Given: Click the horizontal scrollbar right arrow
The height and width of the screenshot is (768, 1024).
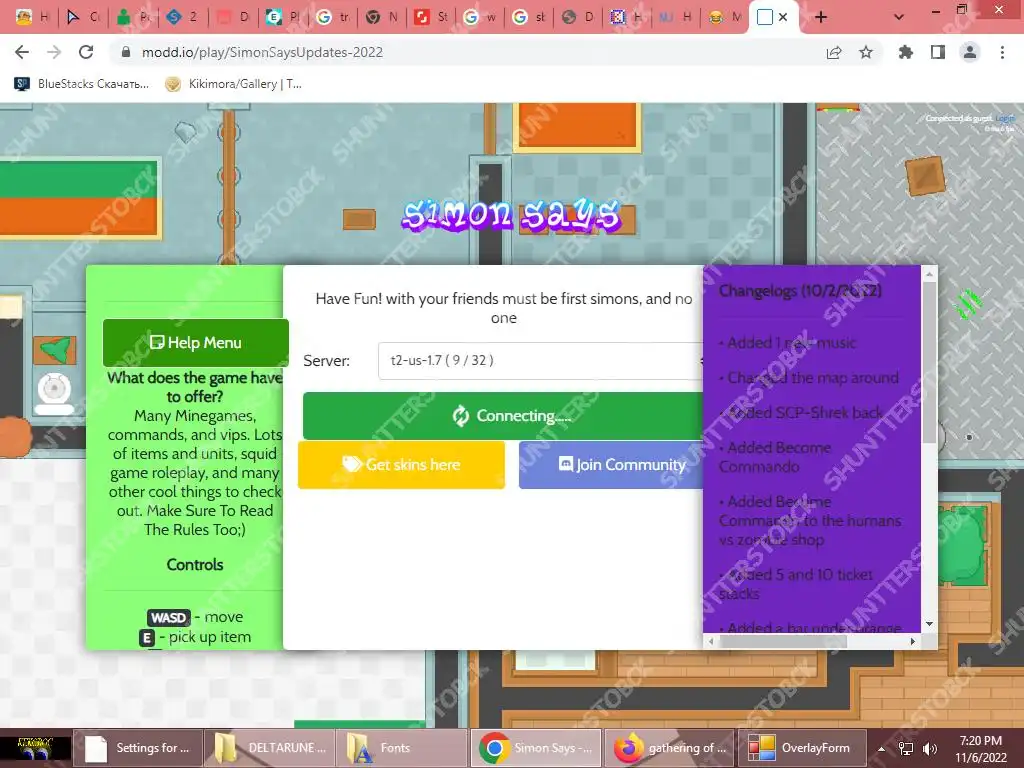Looking at the screenshot, I should (x=912, y=641).
